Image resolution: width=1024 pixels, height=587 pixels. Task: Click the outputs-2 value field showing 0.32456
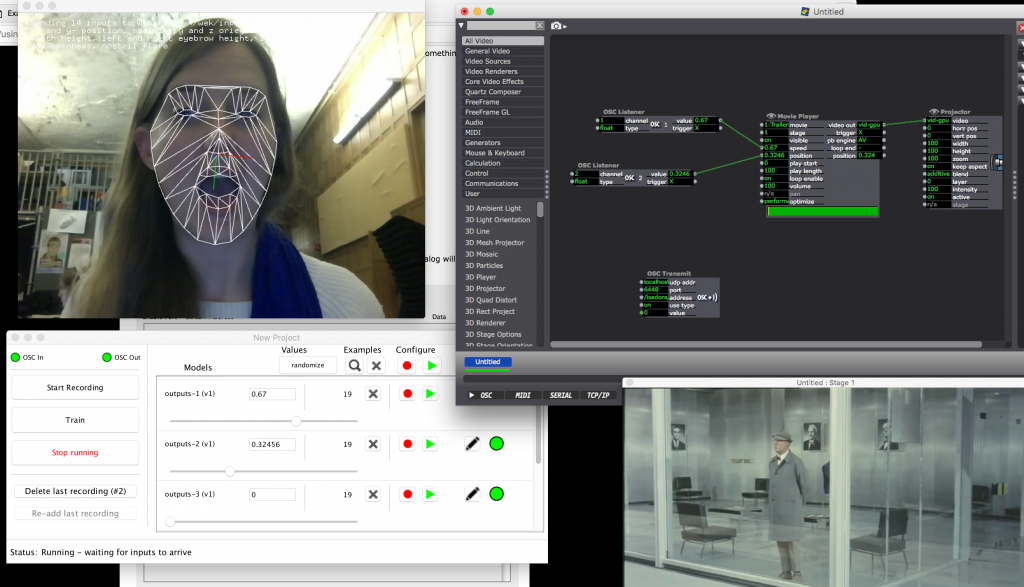272,445
